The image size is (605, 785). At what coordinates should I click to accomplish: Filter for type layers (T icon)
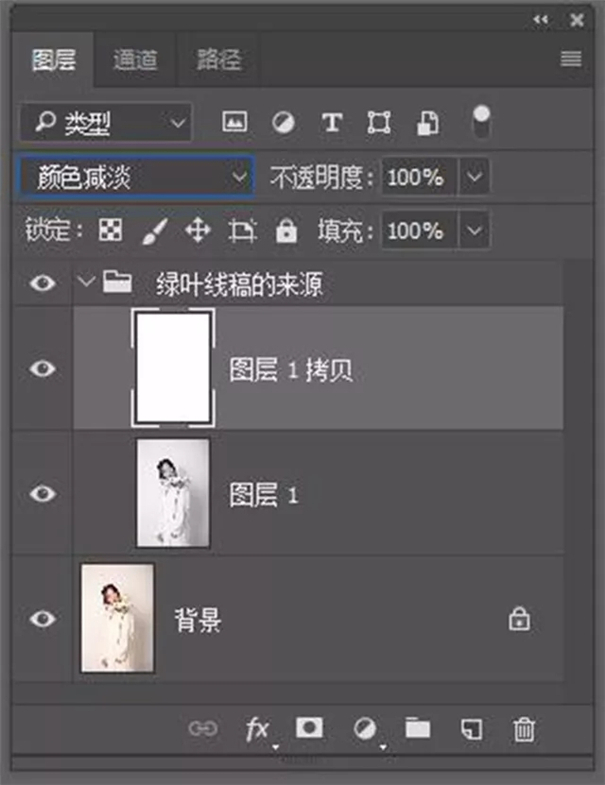(x=332, y=122)
